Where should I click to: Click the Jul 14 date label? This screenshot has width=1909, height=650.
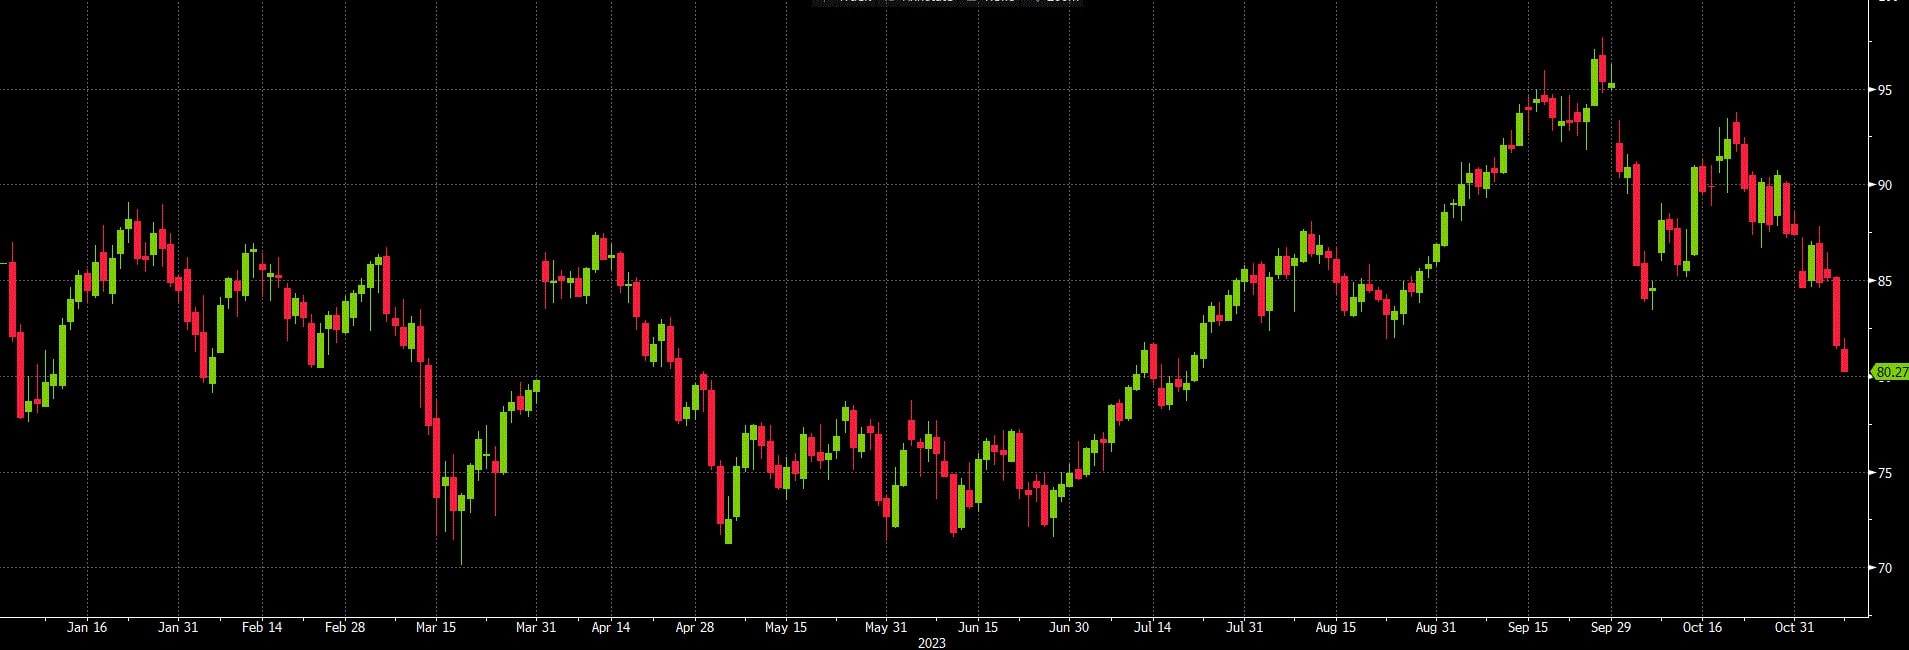coord(1153,627)
